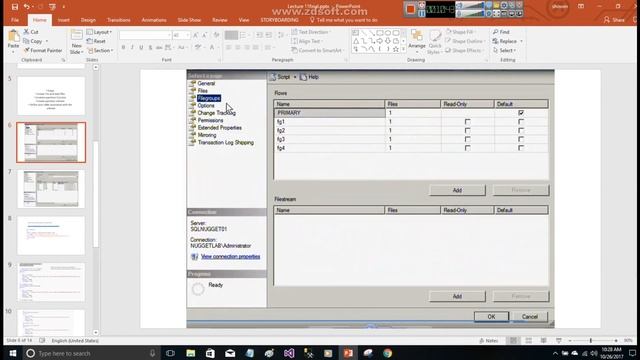Image resolution: width=640 pixels, height=360 pixels.
Task: Open the Shape Outline dropdown
Action: pyautogui.click(x=465, y=41)
